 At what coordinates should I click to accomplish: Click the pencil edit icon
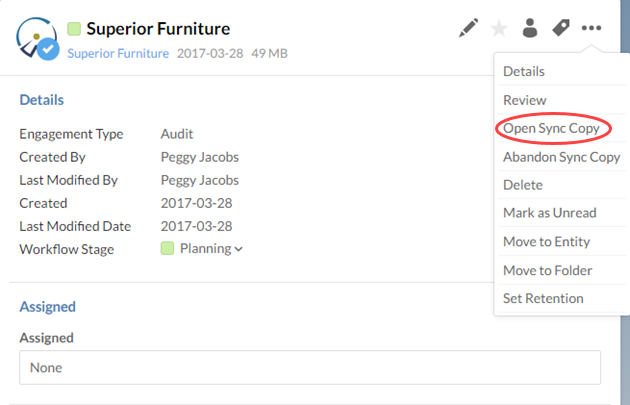(x=468, y=28)
